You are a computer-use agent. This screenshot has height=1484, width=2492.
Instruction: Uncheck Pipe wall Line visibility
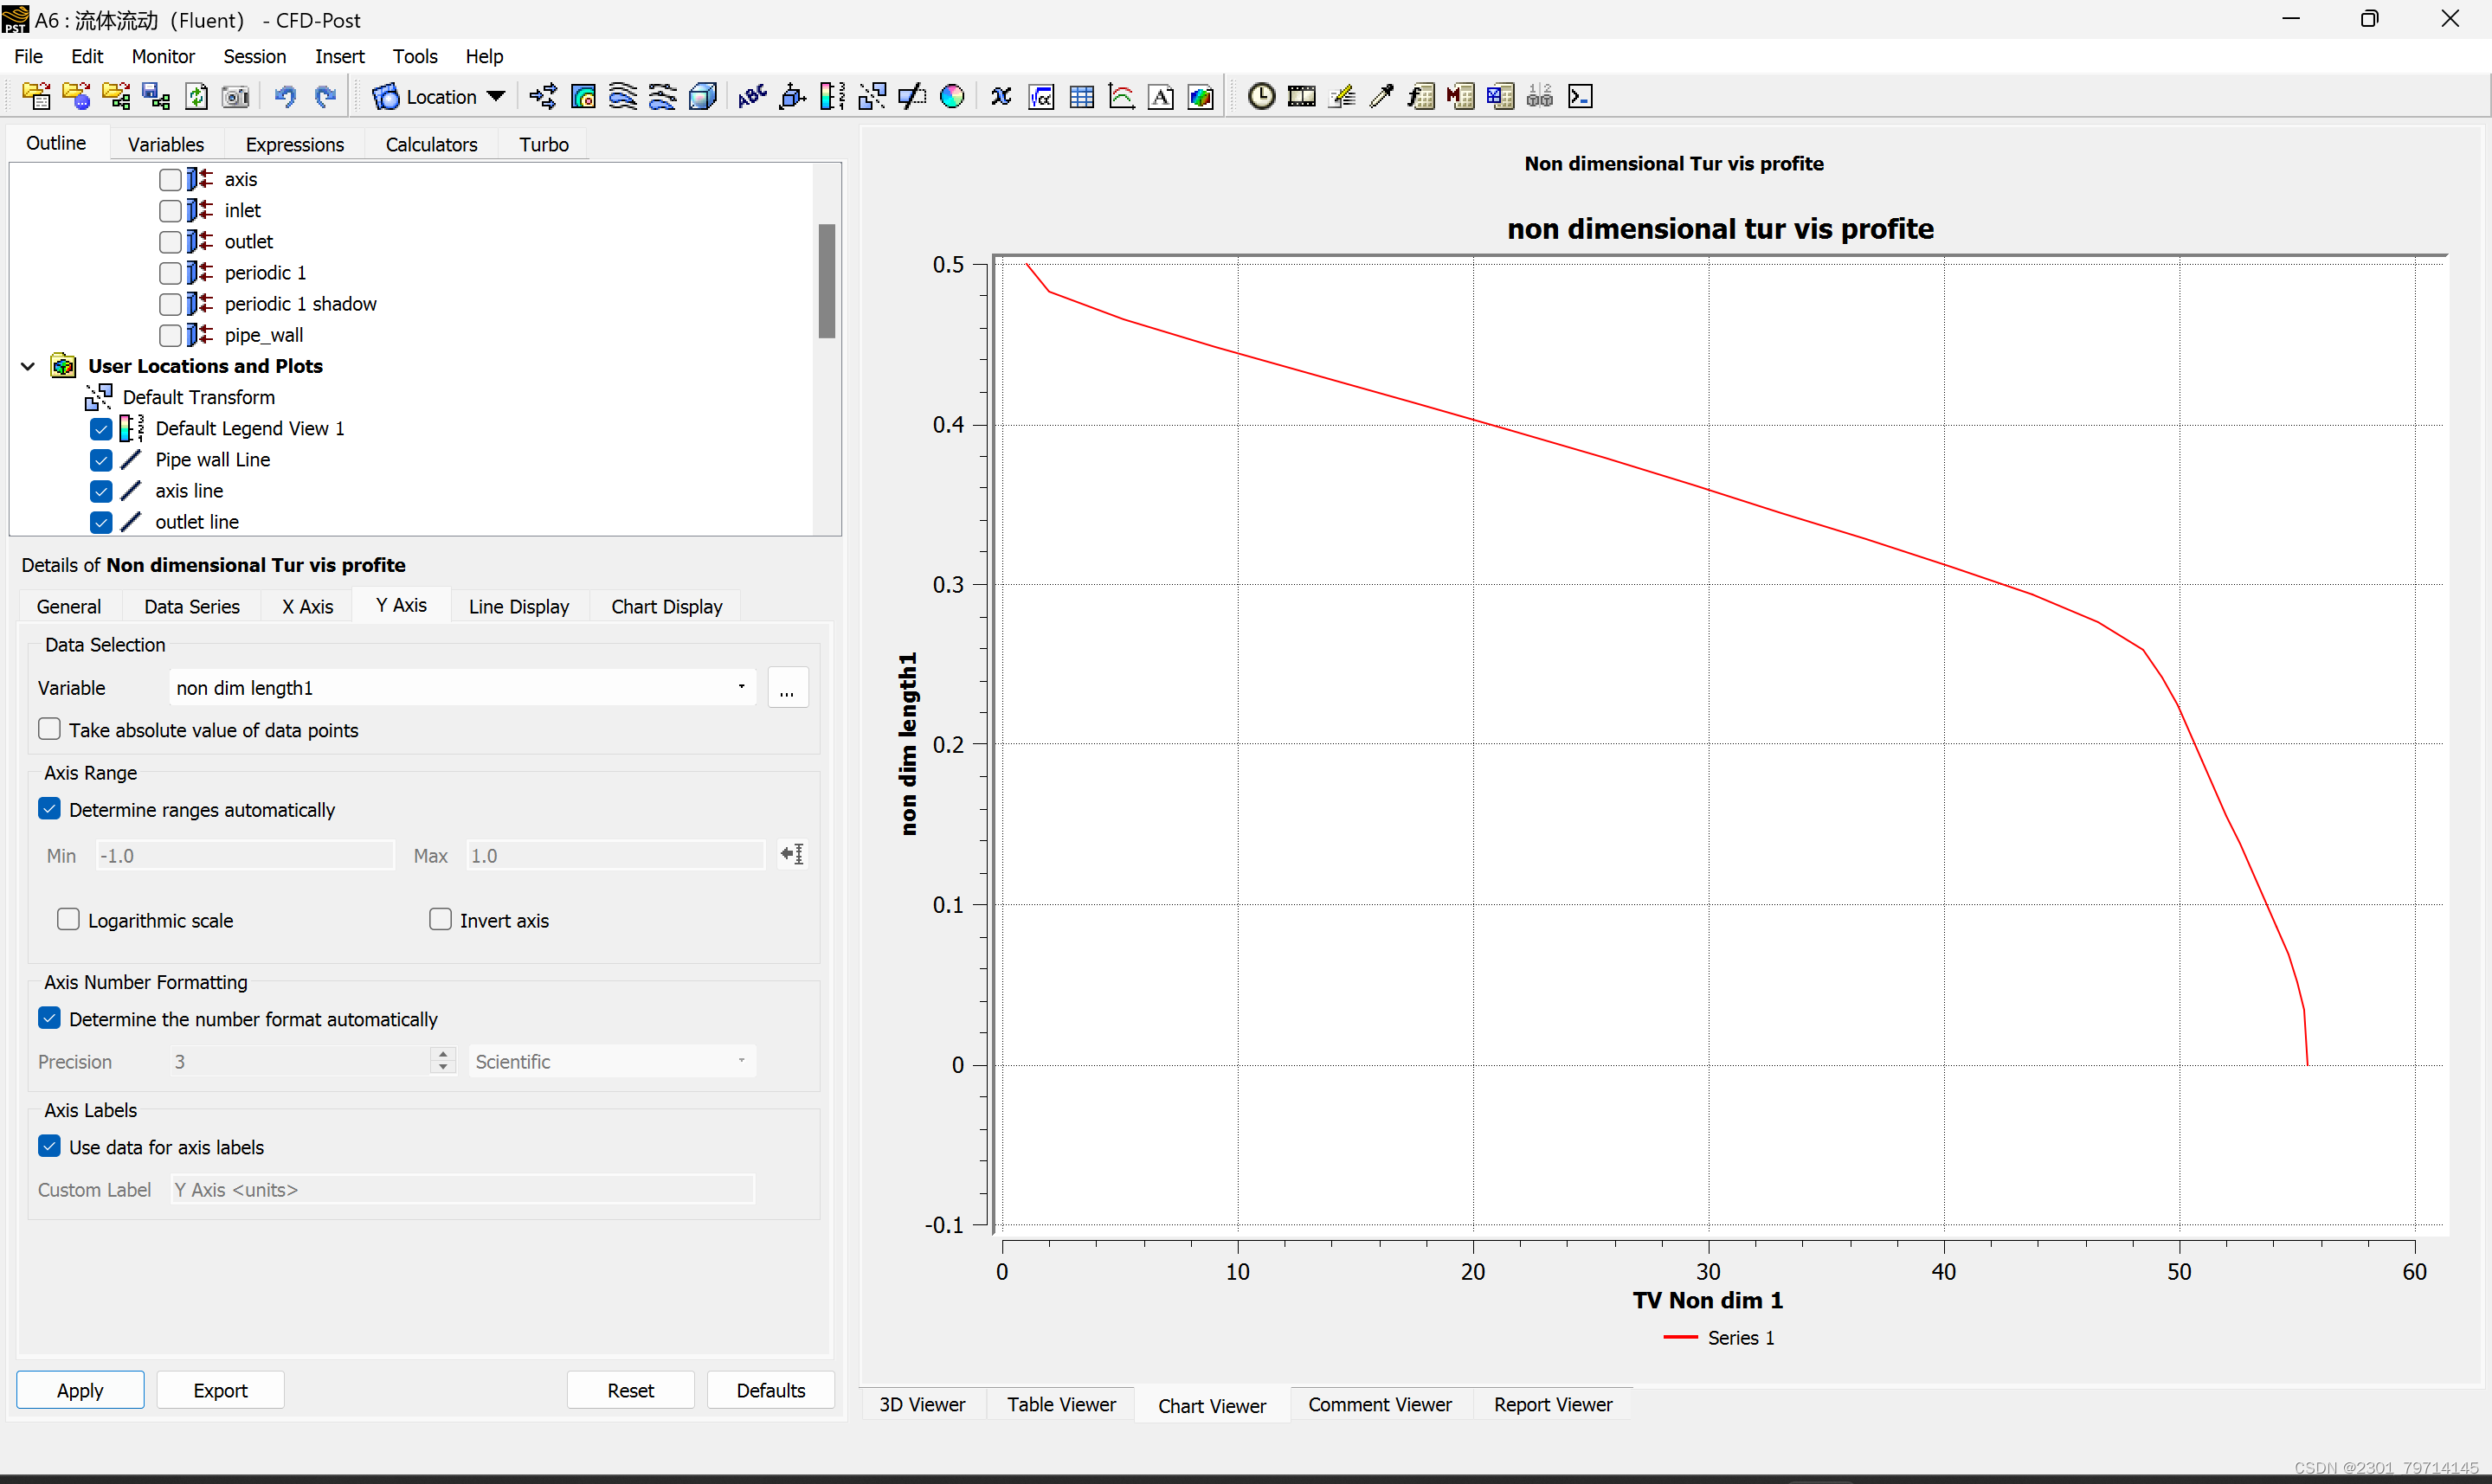click(x=101, y=460)
